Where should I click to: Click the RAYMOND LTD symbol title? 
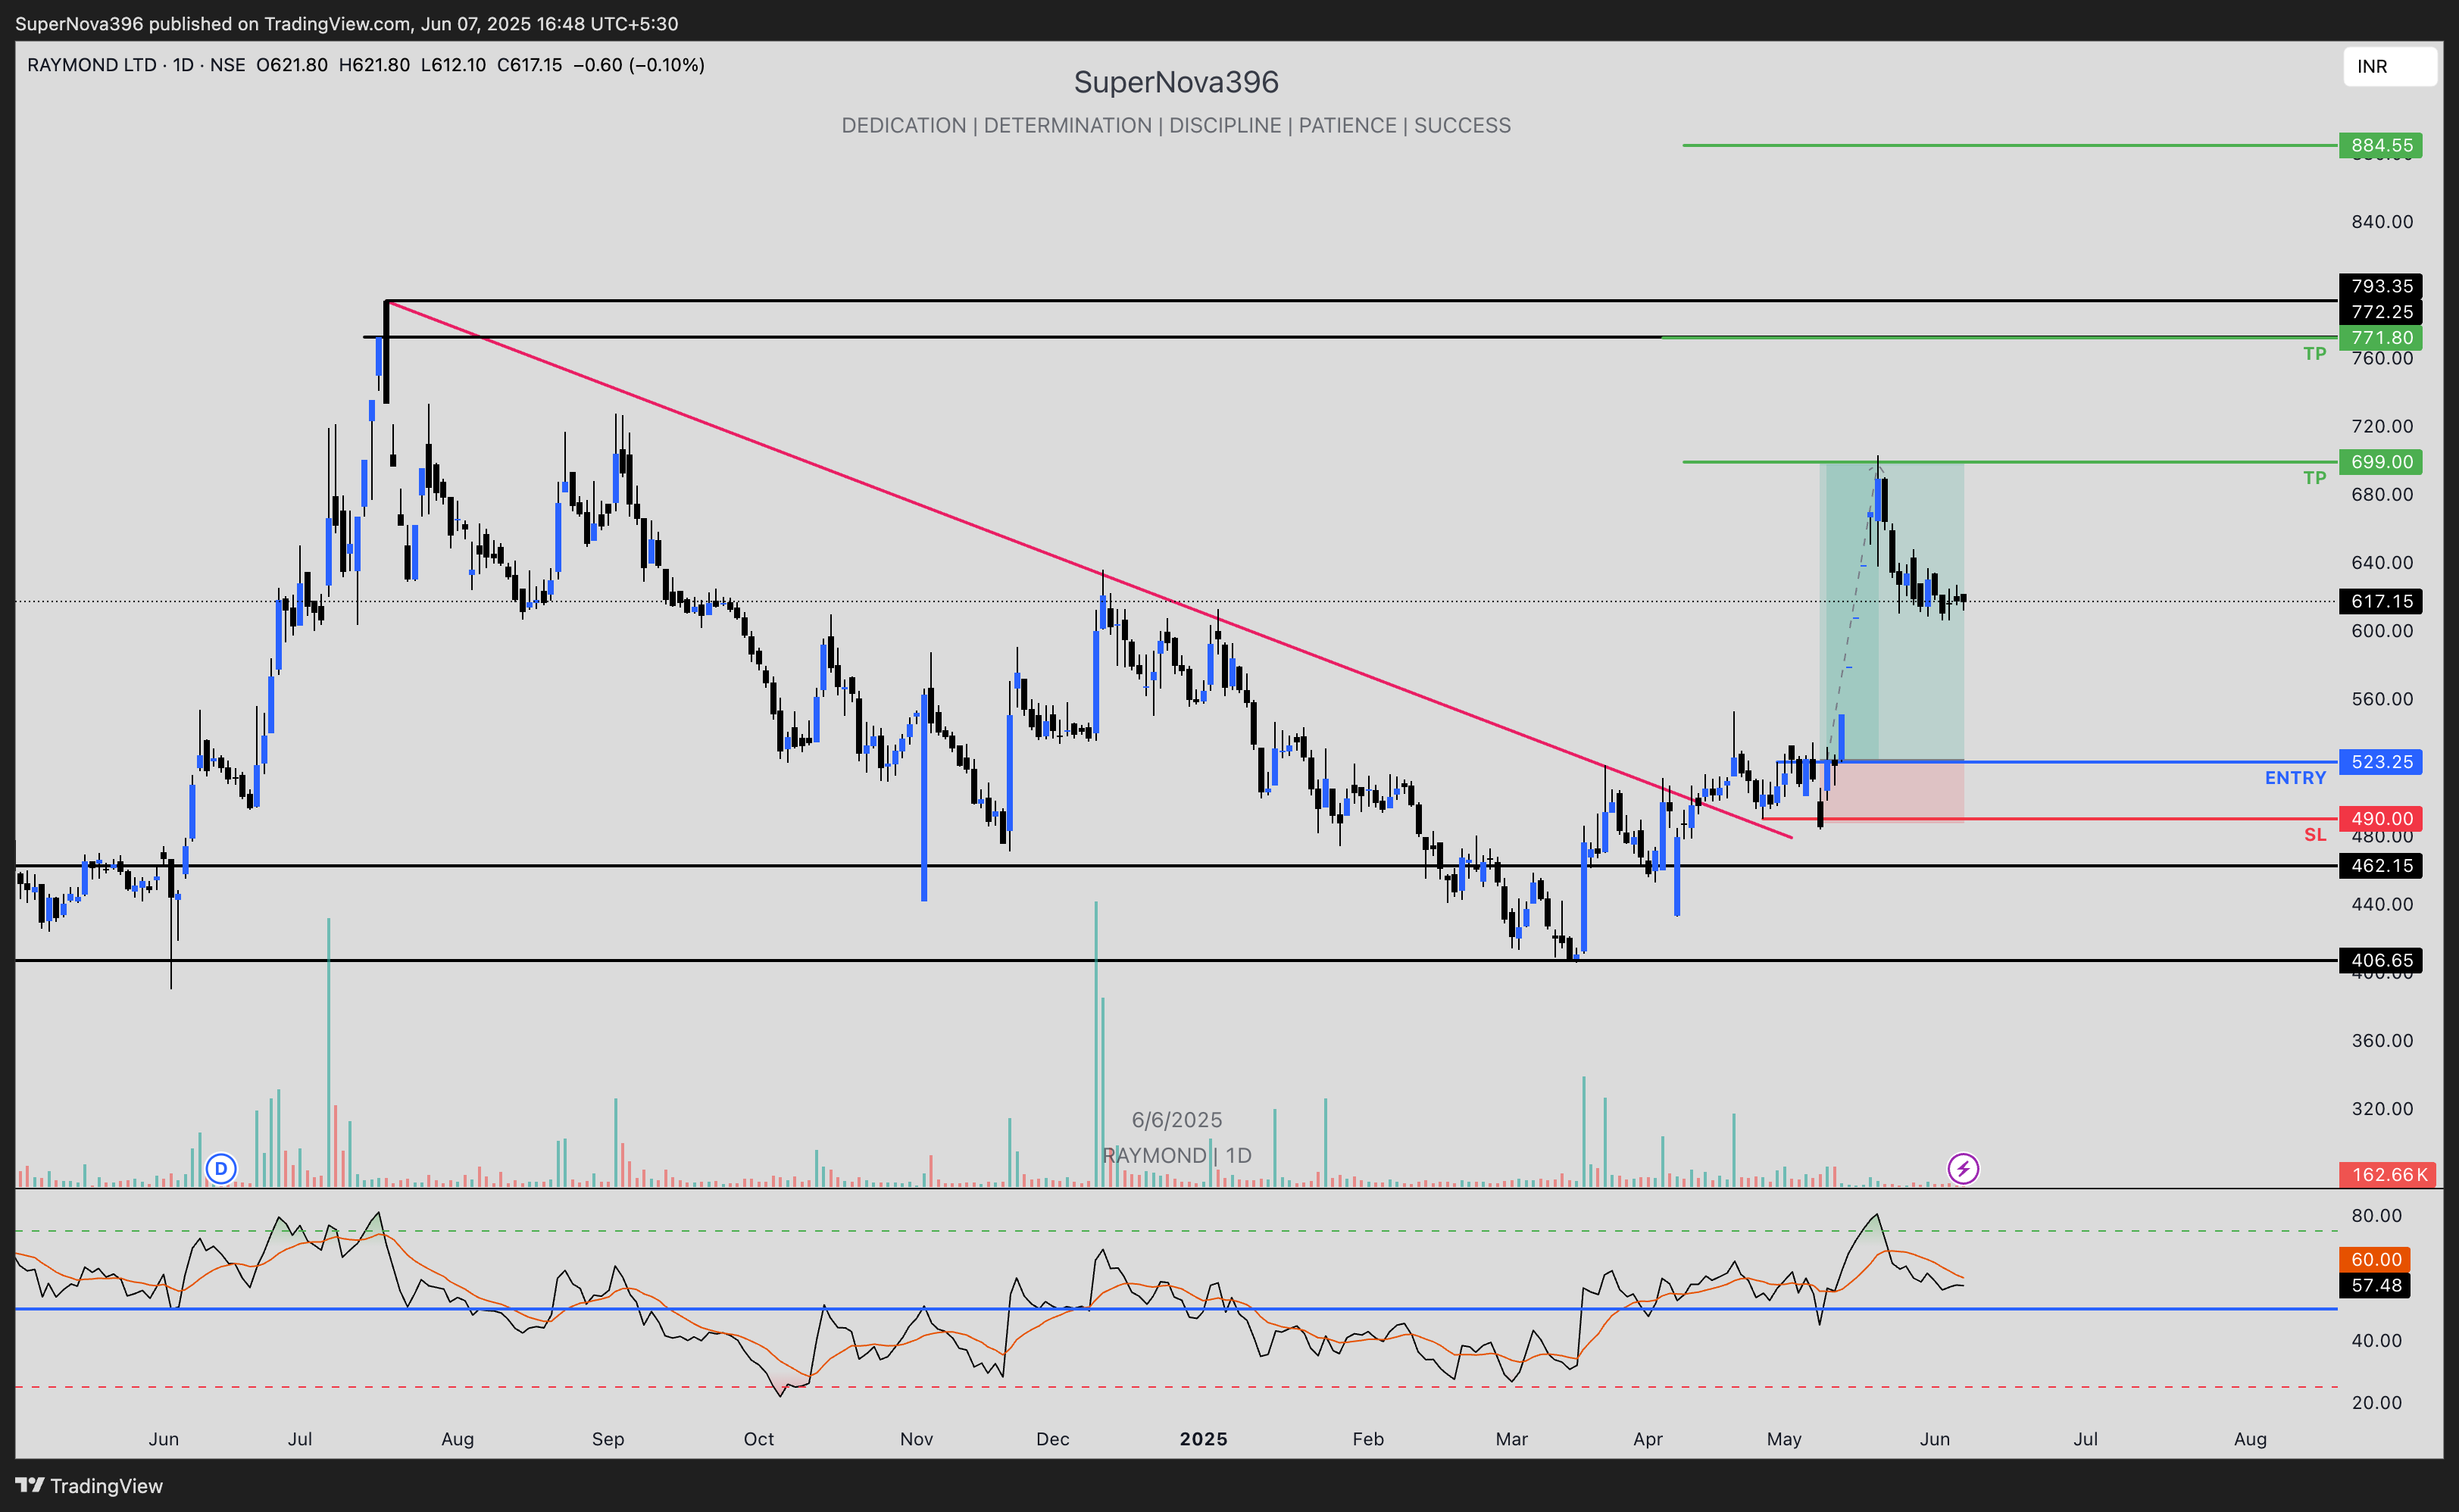(92, 65)
